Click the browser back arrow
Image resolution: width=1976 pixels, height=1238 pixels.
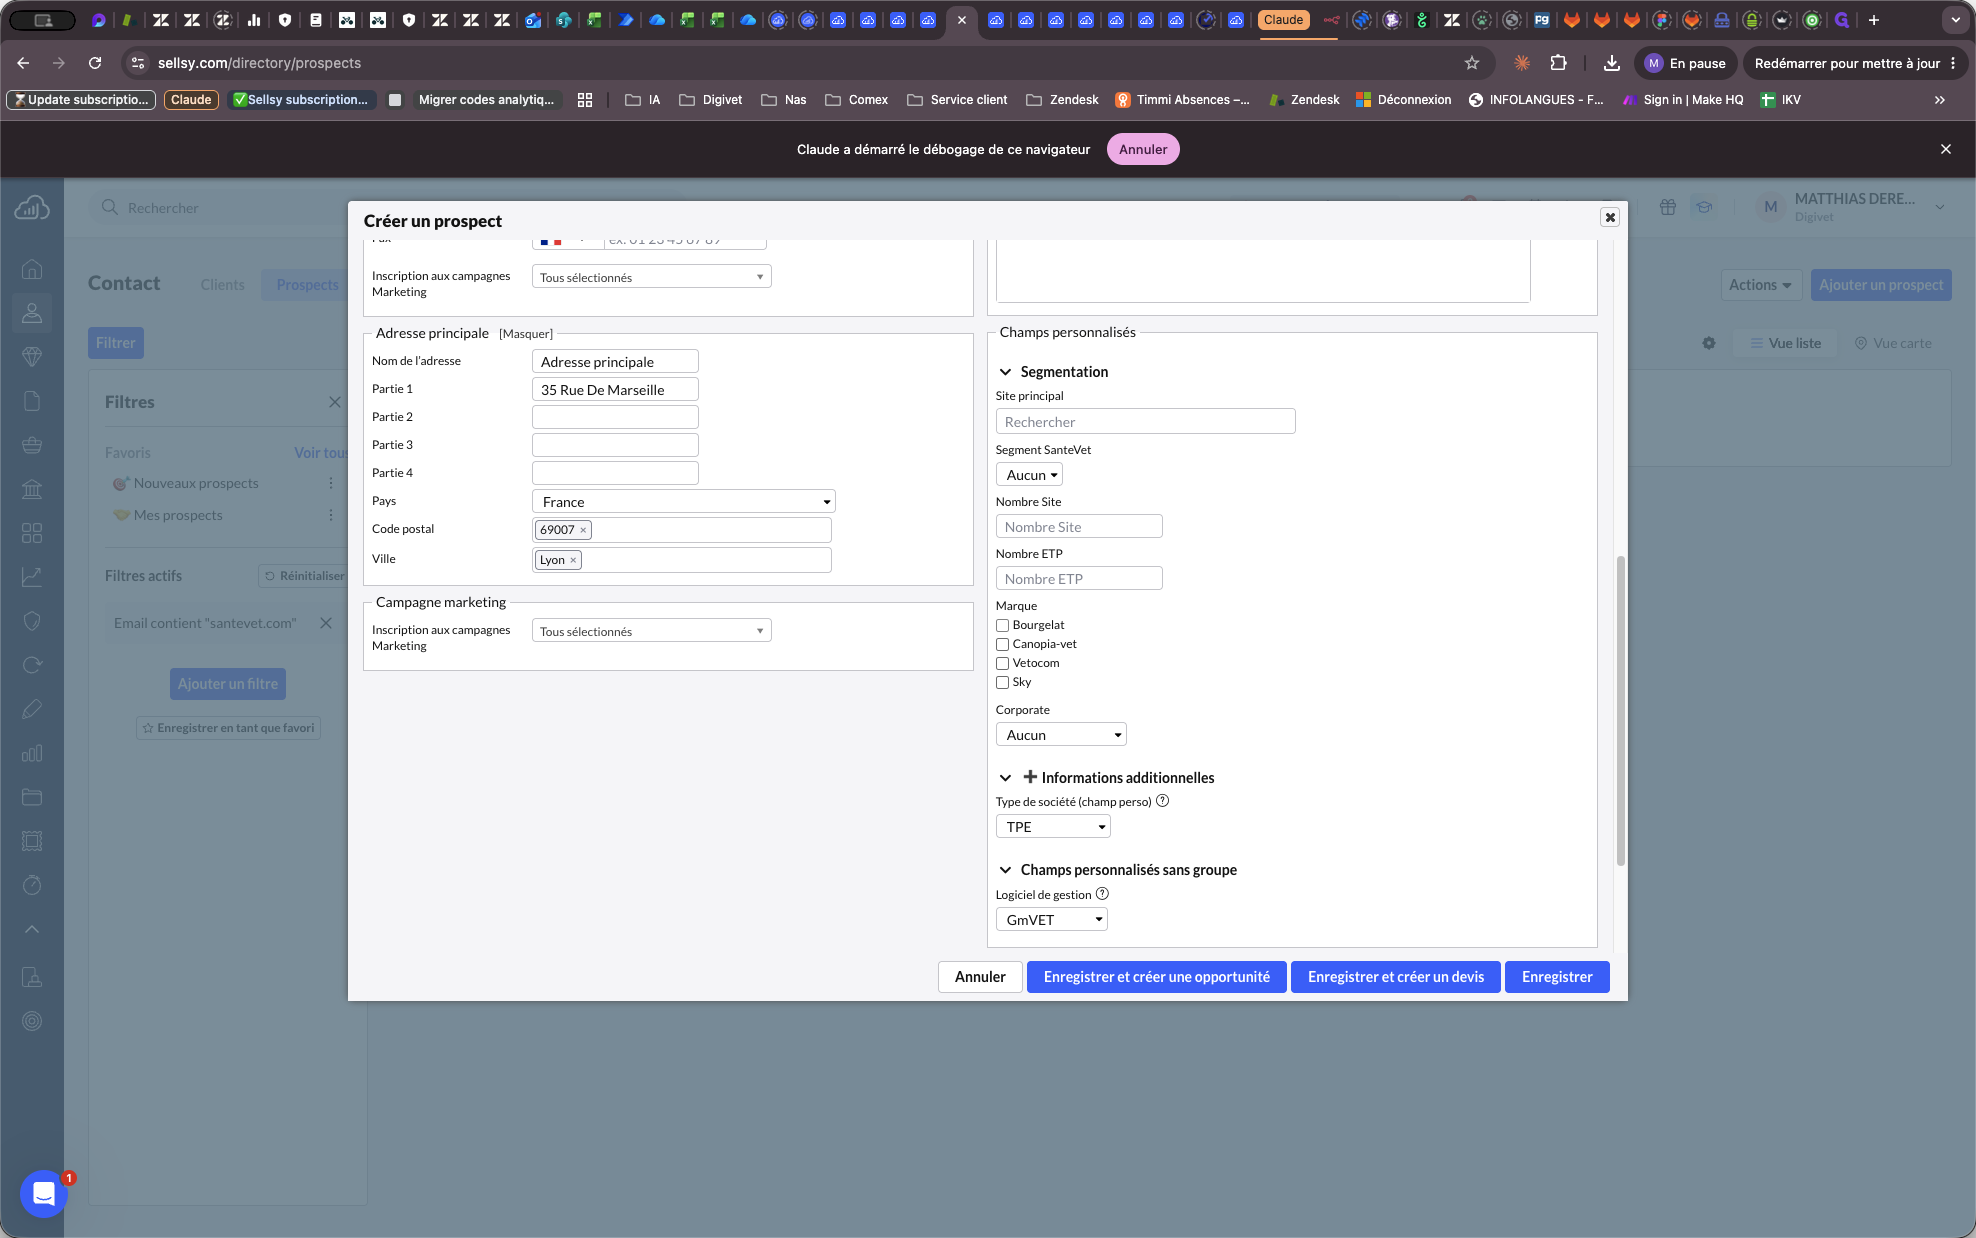pyautogui.click(x=23, y=63)
